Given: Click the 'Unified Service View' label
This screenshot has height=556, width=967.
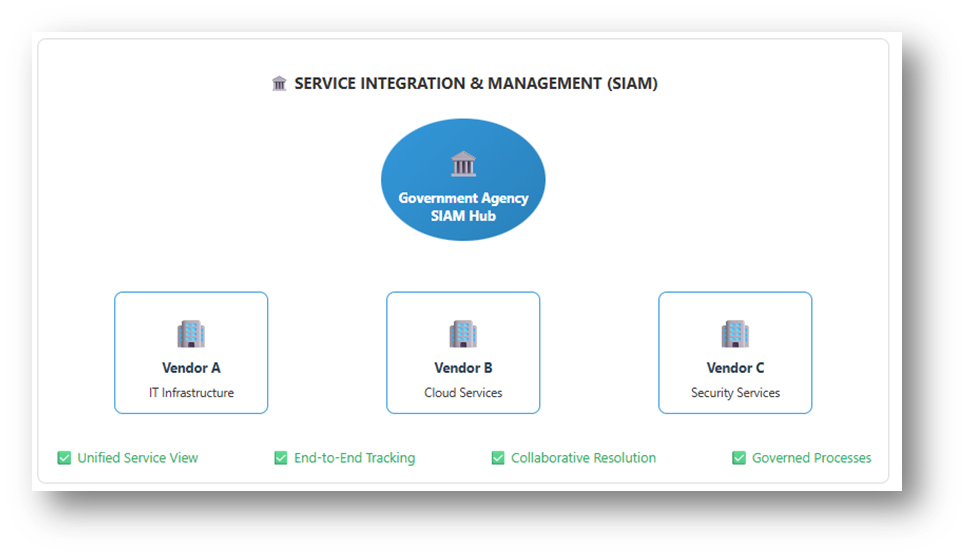Looking at the screenshot, I should 138,458.
